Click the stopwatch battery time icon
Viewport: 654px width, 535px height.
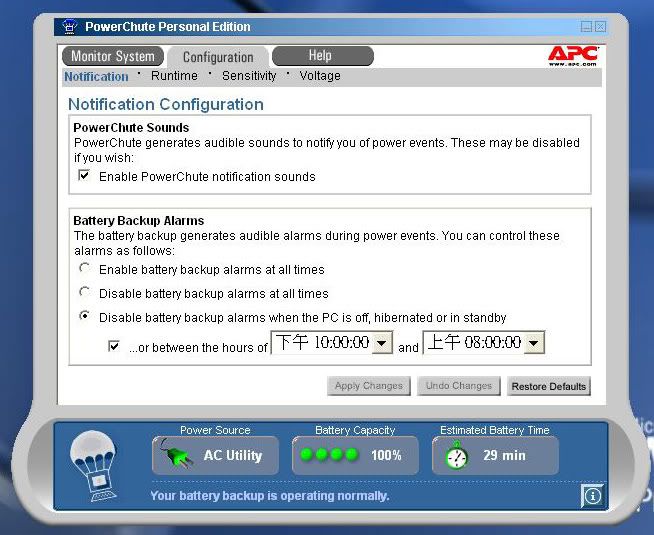tap(456, 455)
